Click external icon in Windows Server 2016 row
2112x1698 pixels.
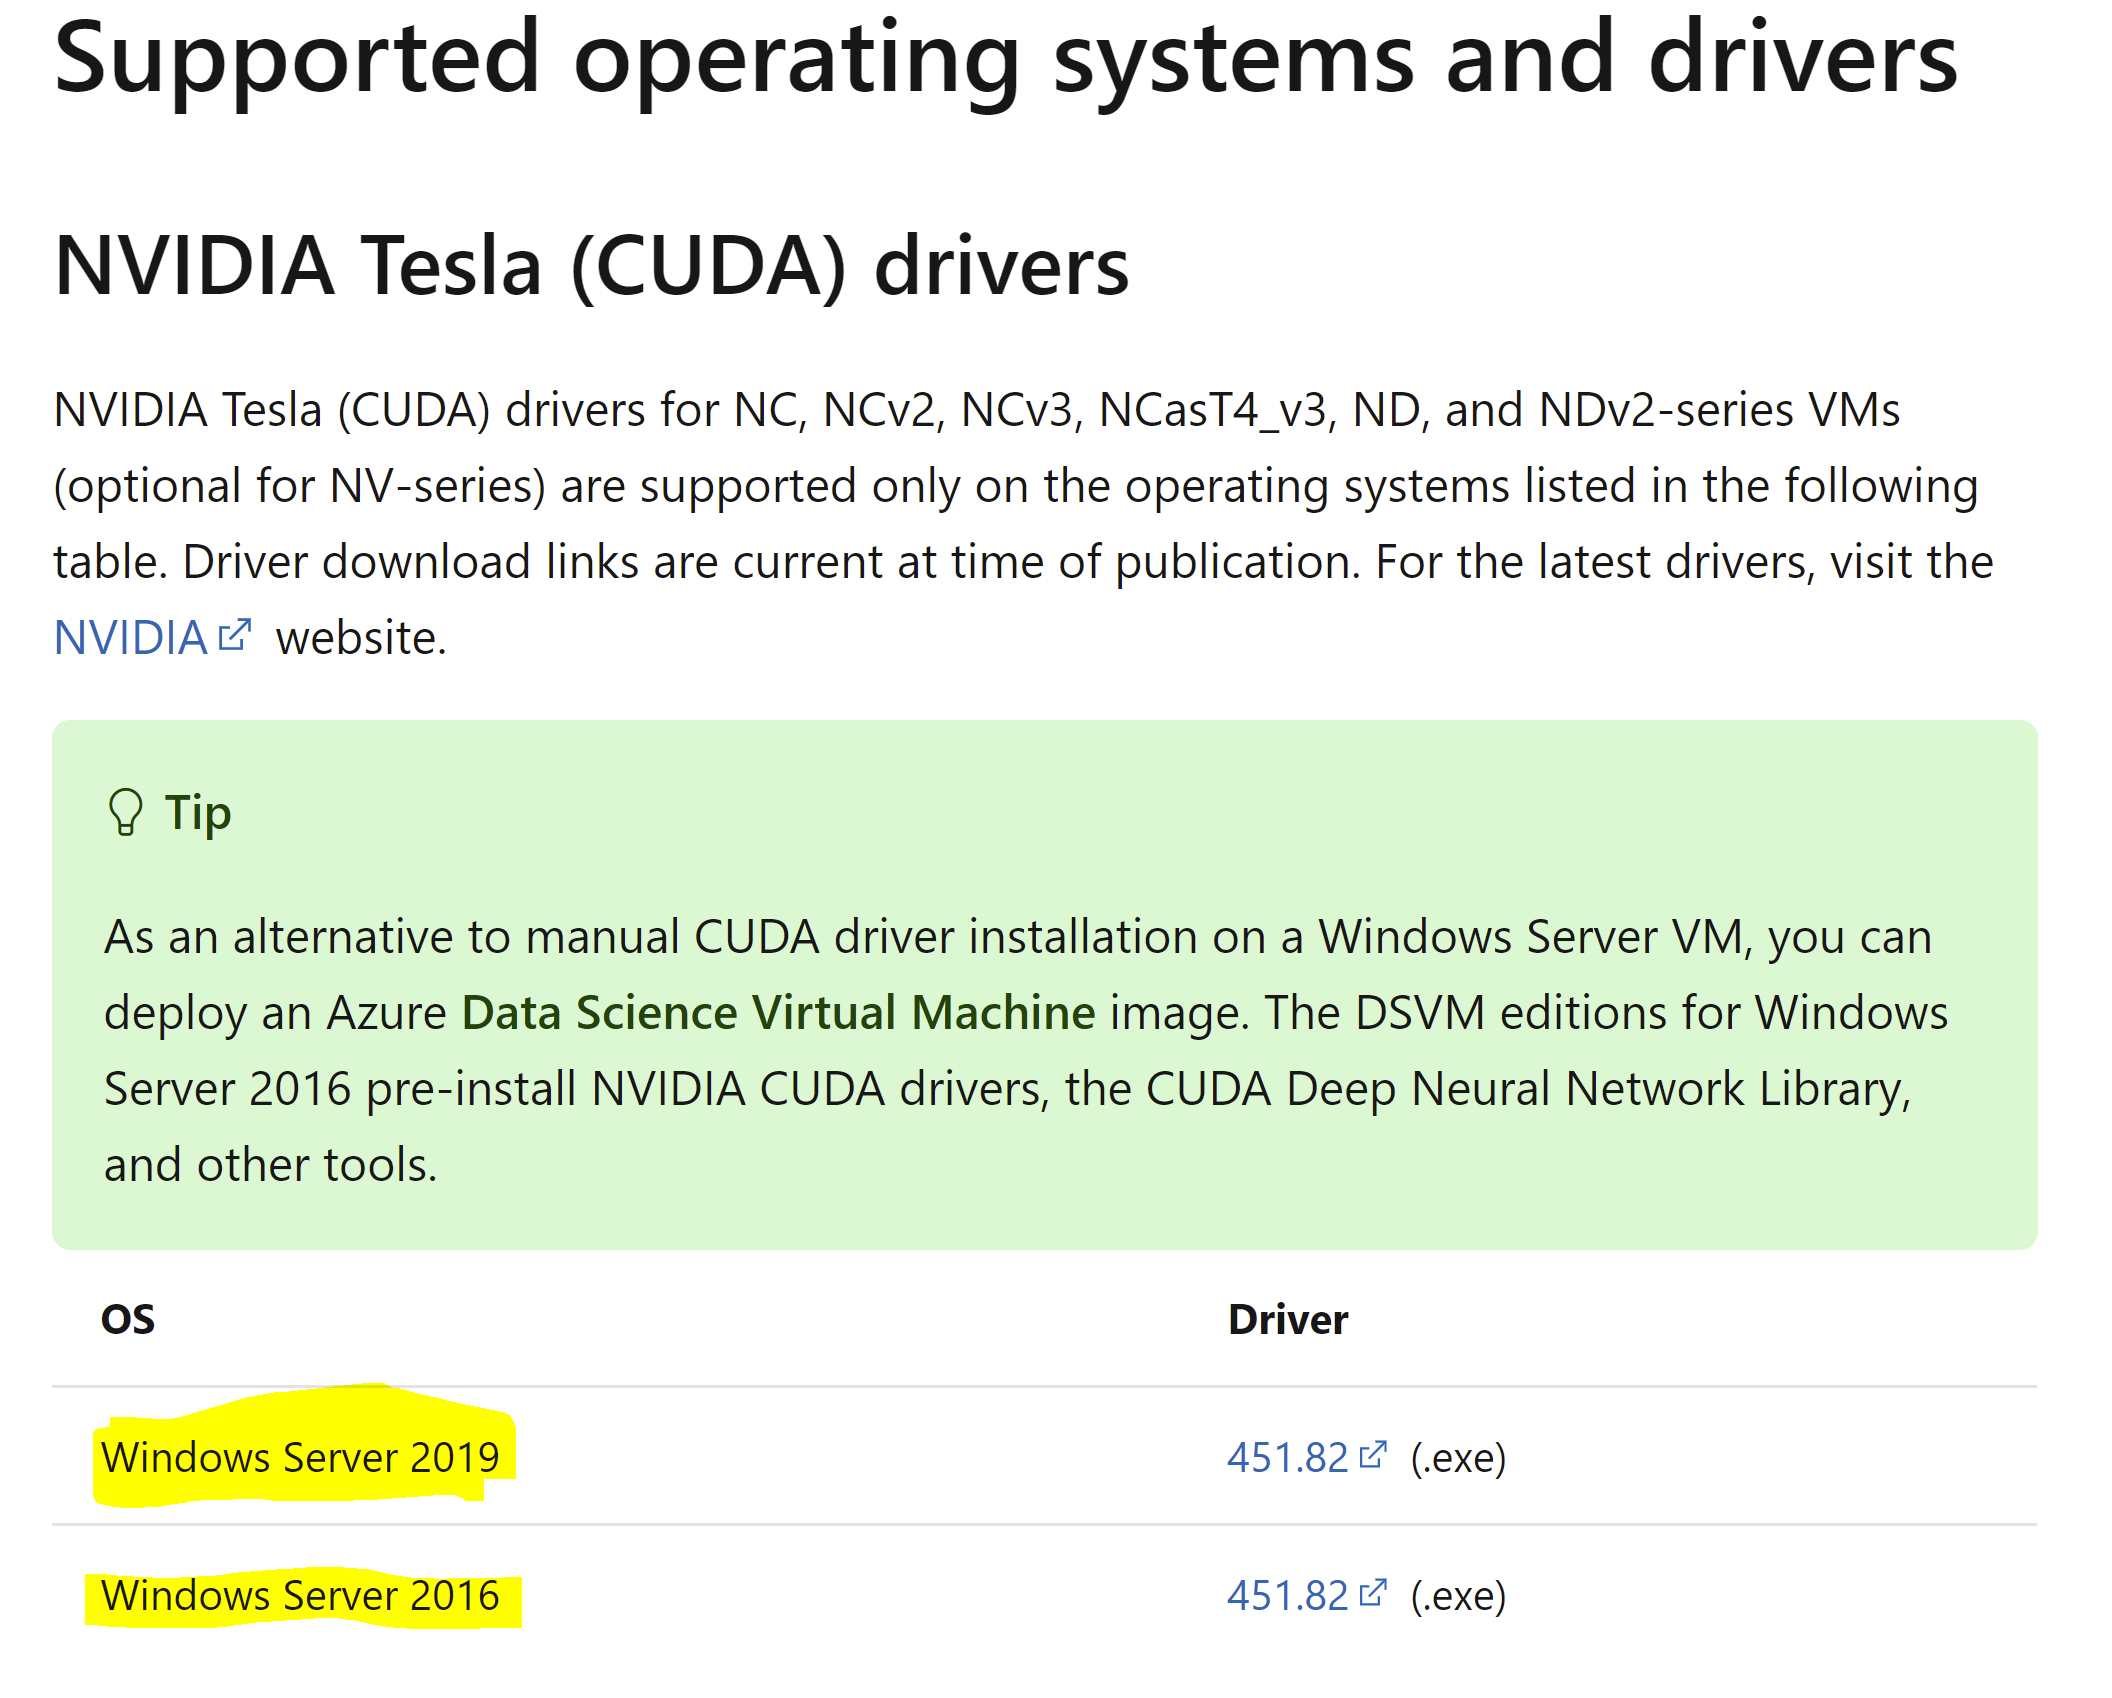pos(1374,1593)
